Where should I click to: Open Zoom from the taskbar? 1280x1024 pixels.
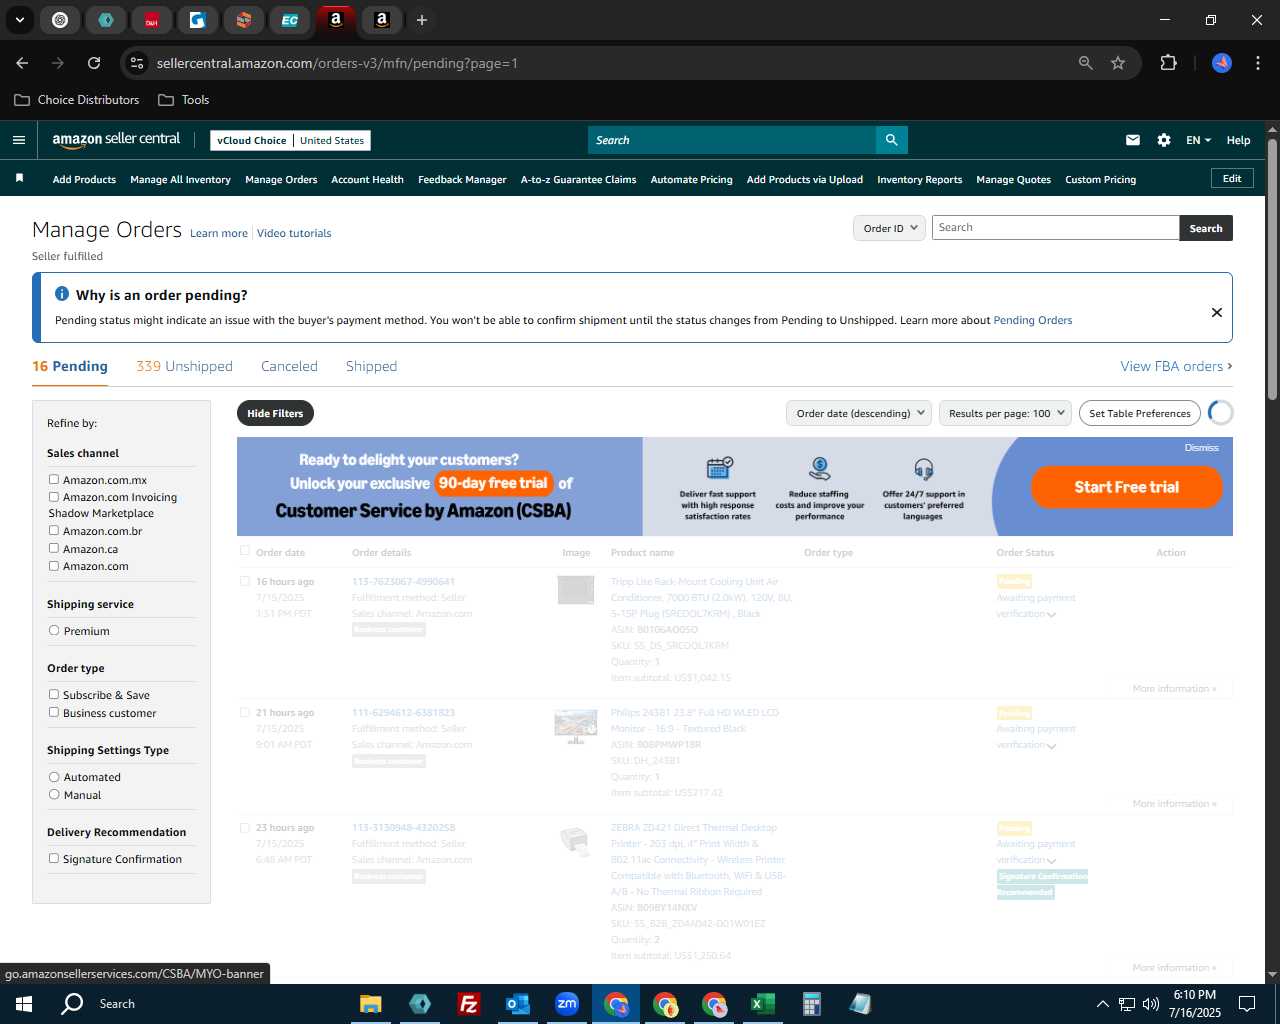pos(567,1004)
